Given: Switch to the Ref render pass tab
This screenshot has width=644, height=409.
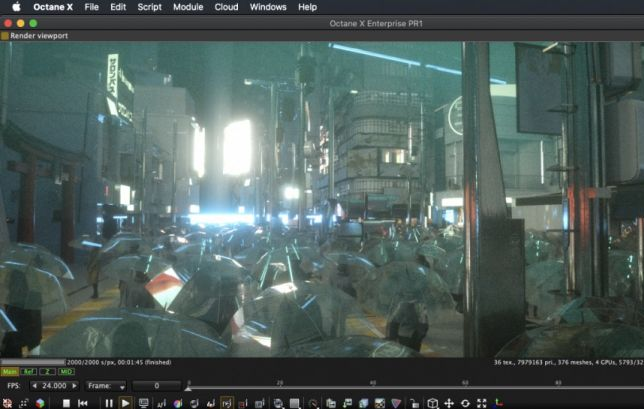Looking at the screenshot, I should (x=29, y=372).
